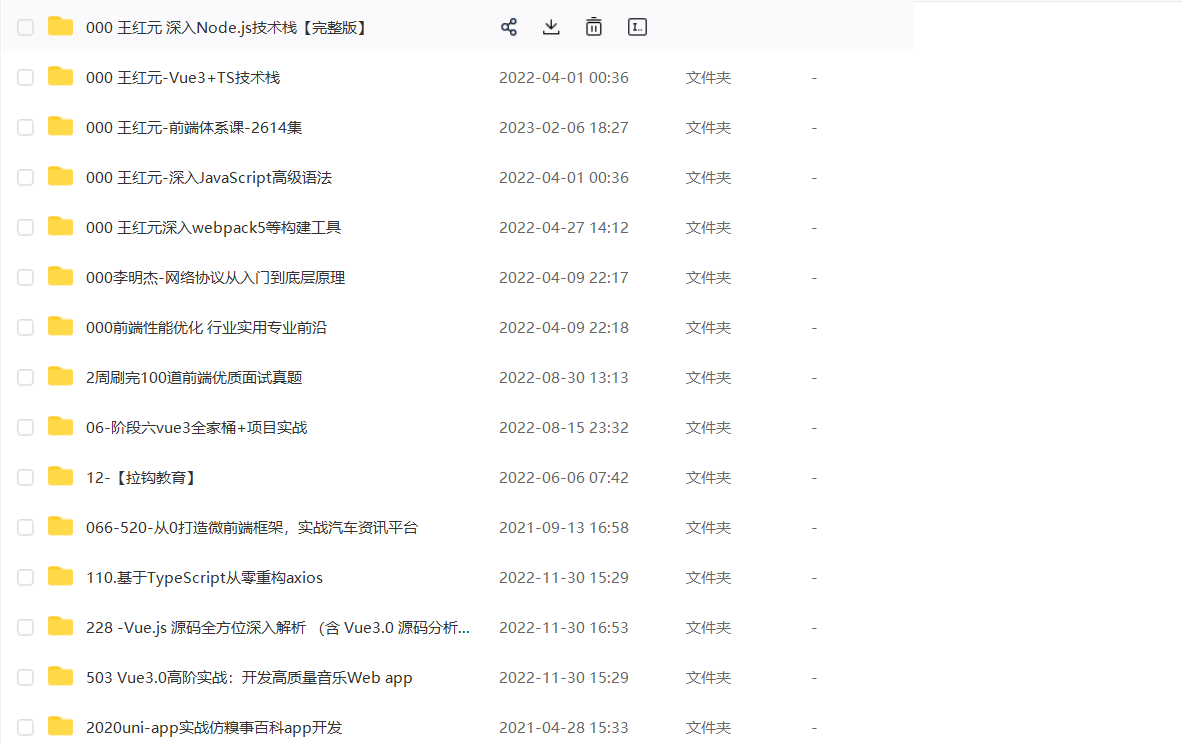Click folder icon of 503 Vue3.0高阶实战

tap(60, 677)
